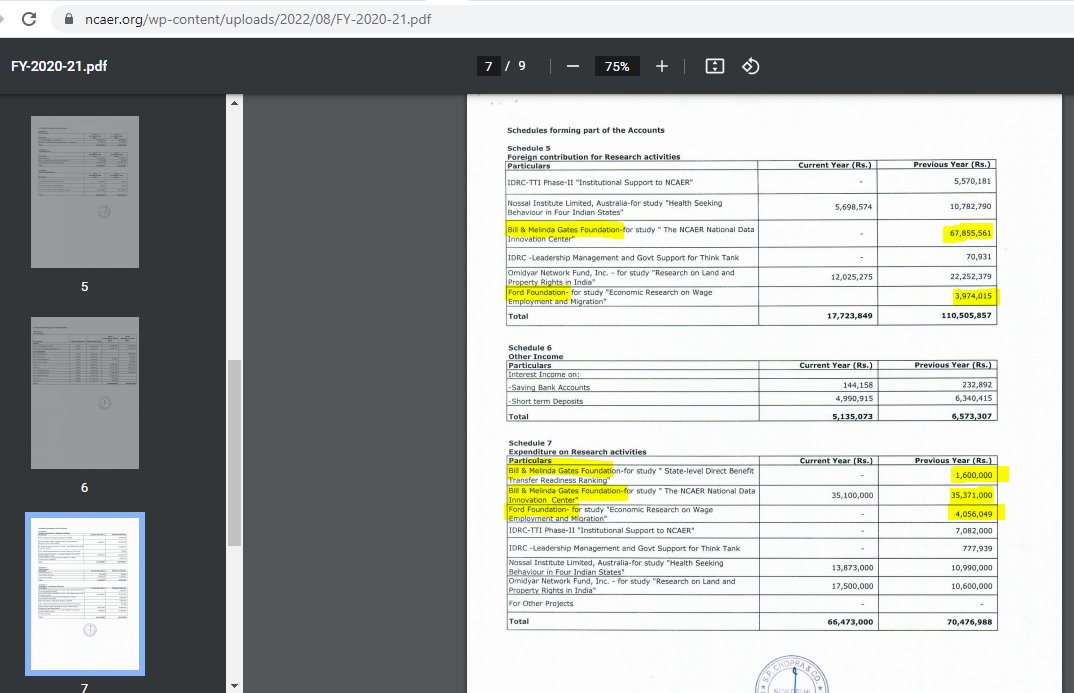Click the padlock site info icon
Screen dimensions: 1074x693
pyautogui.click(x=68, y=18)
